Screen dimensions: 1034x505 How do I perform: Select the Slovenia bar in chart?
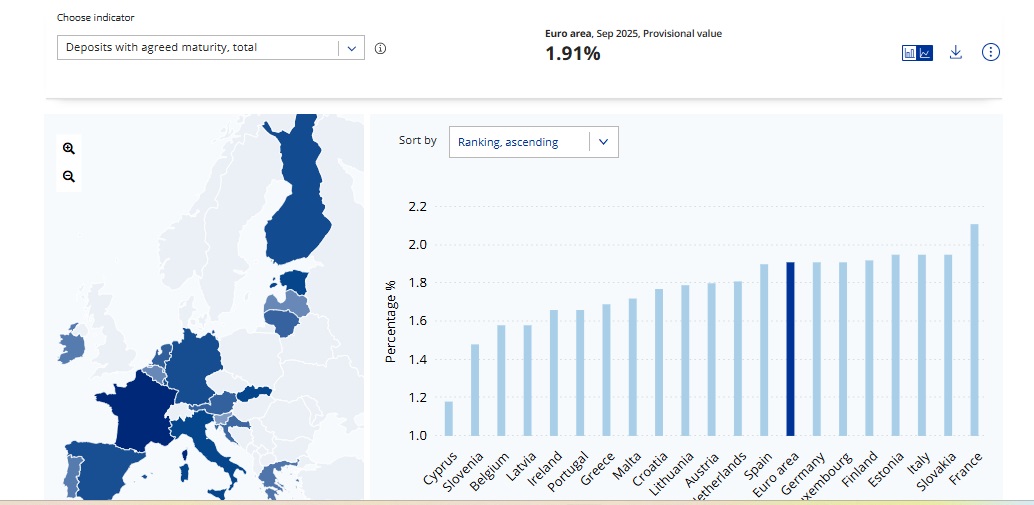tap(475, 390)
